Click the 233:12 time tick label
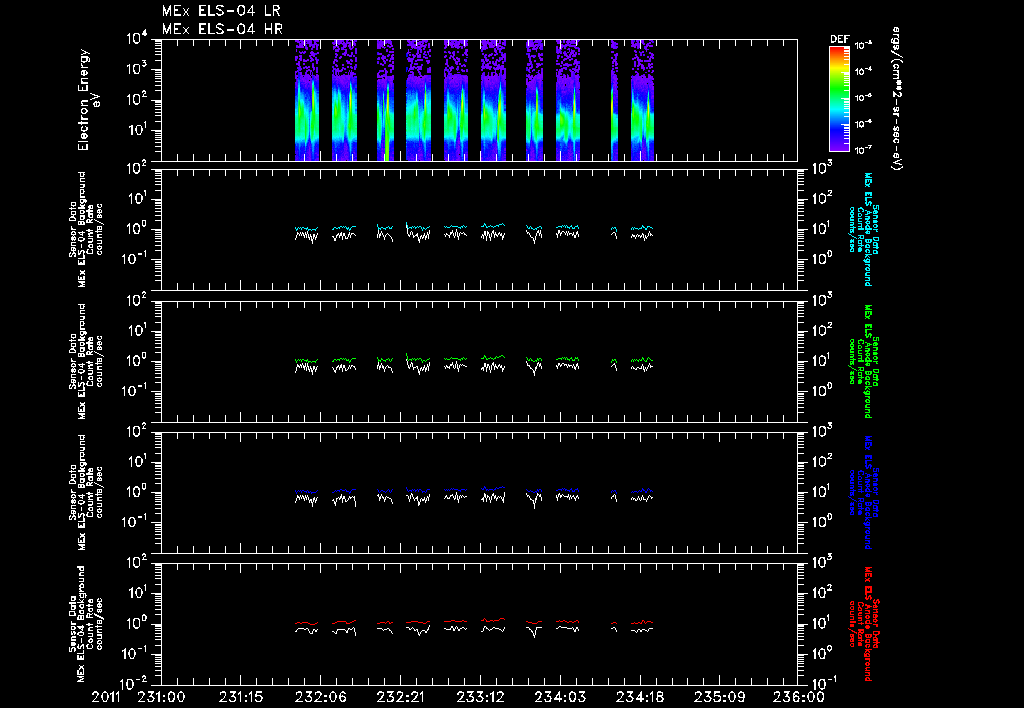The width and height of the screenshot is (1024, 708). 479,697
